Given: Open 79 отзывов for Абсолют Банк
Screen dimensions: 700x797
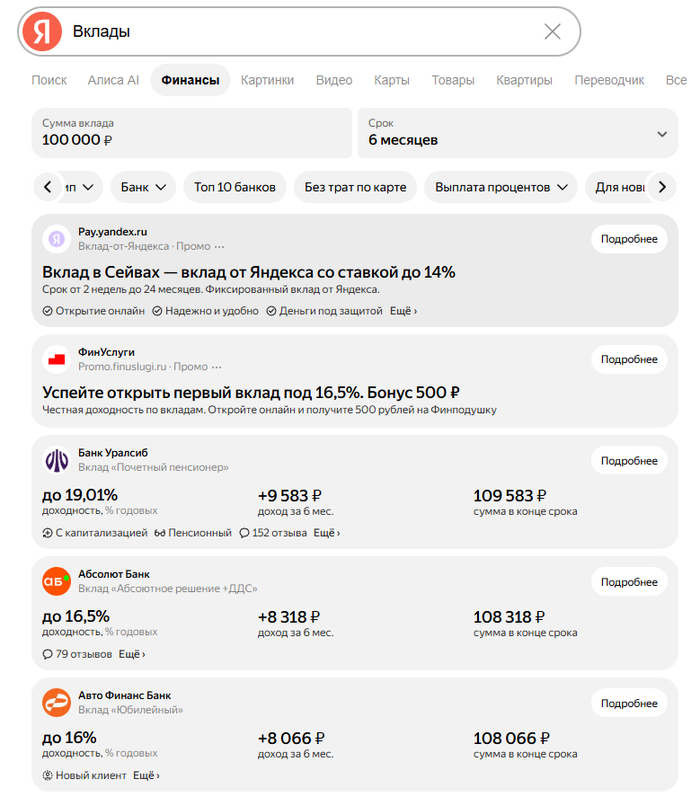Looking at the screenshot, I should pos(77,654).
